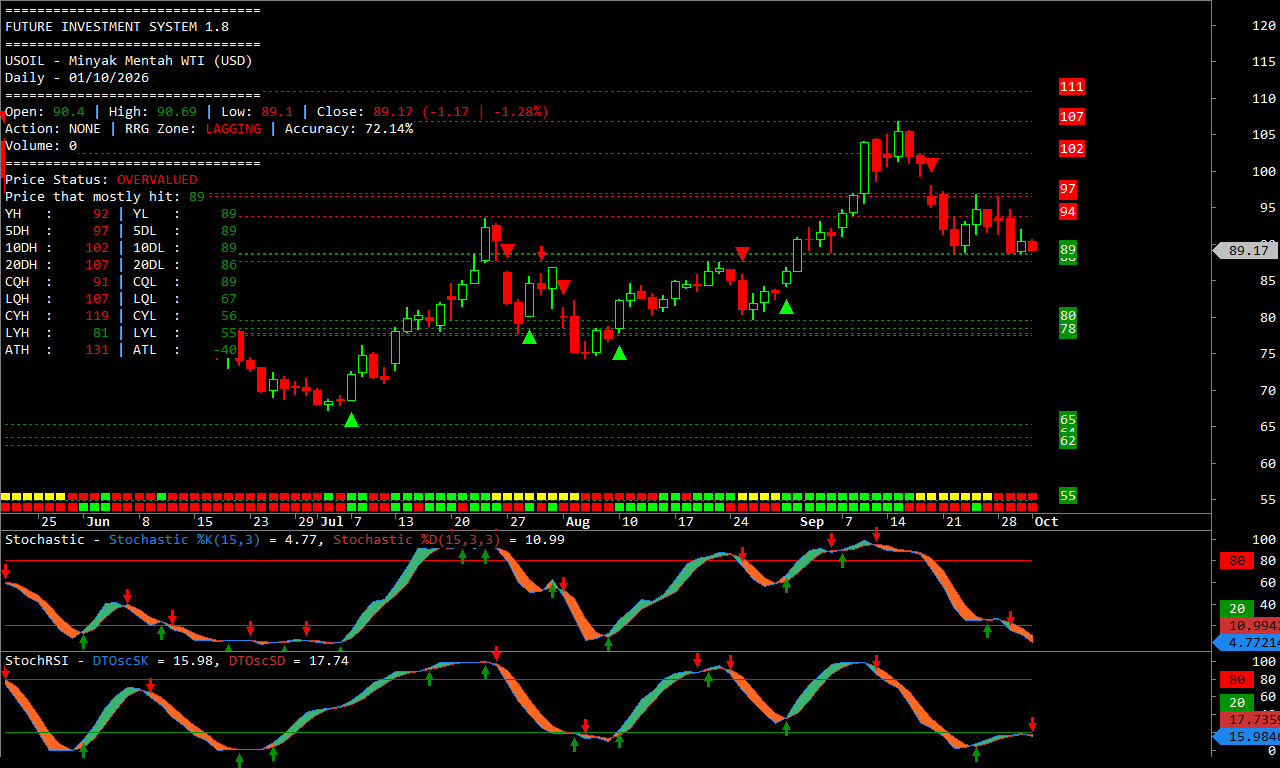Click the 89.17 current price tag

click(x=1246, y=251)
